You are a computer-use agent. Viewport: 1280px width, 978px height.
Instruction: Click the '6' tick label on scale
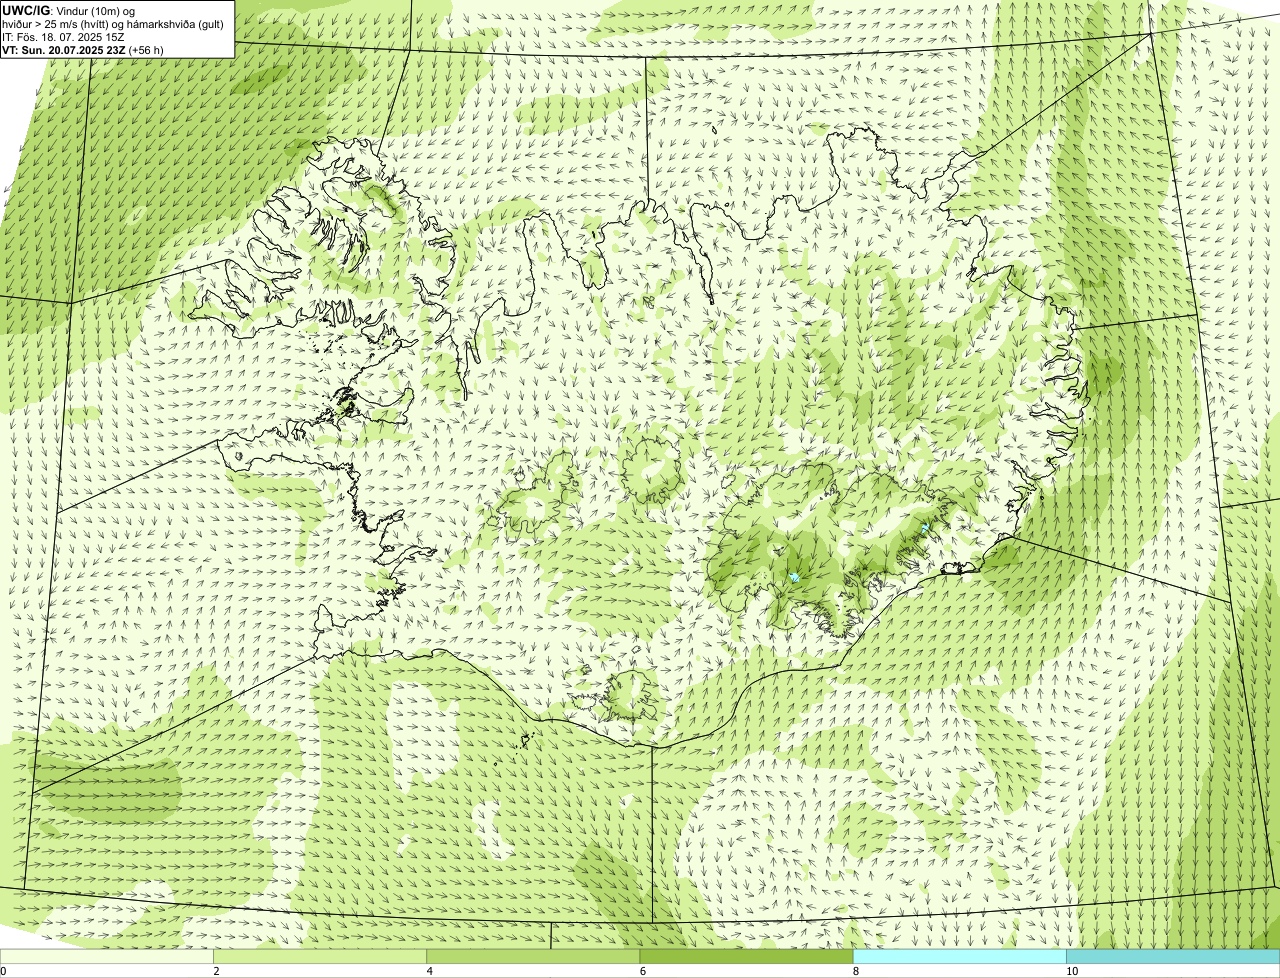[x=642, y=971]
